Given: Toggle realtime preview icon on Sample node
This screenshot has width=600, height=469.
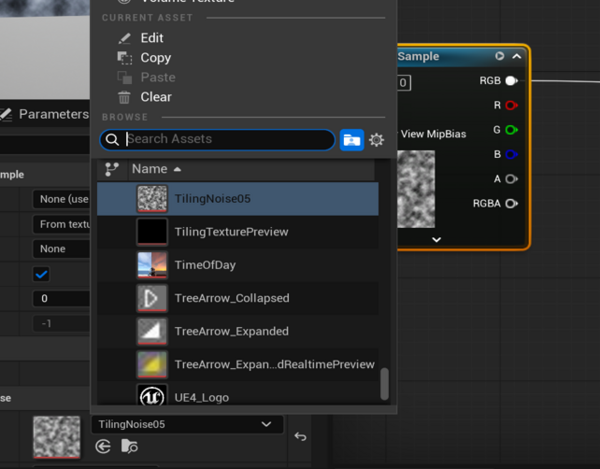Looking at the screenshot, I should pos(499,56).
